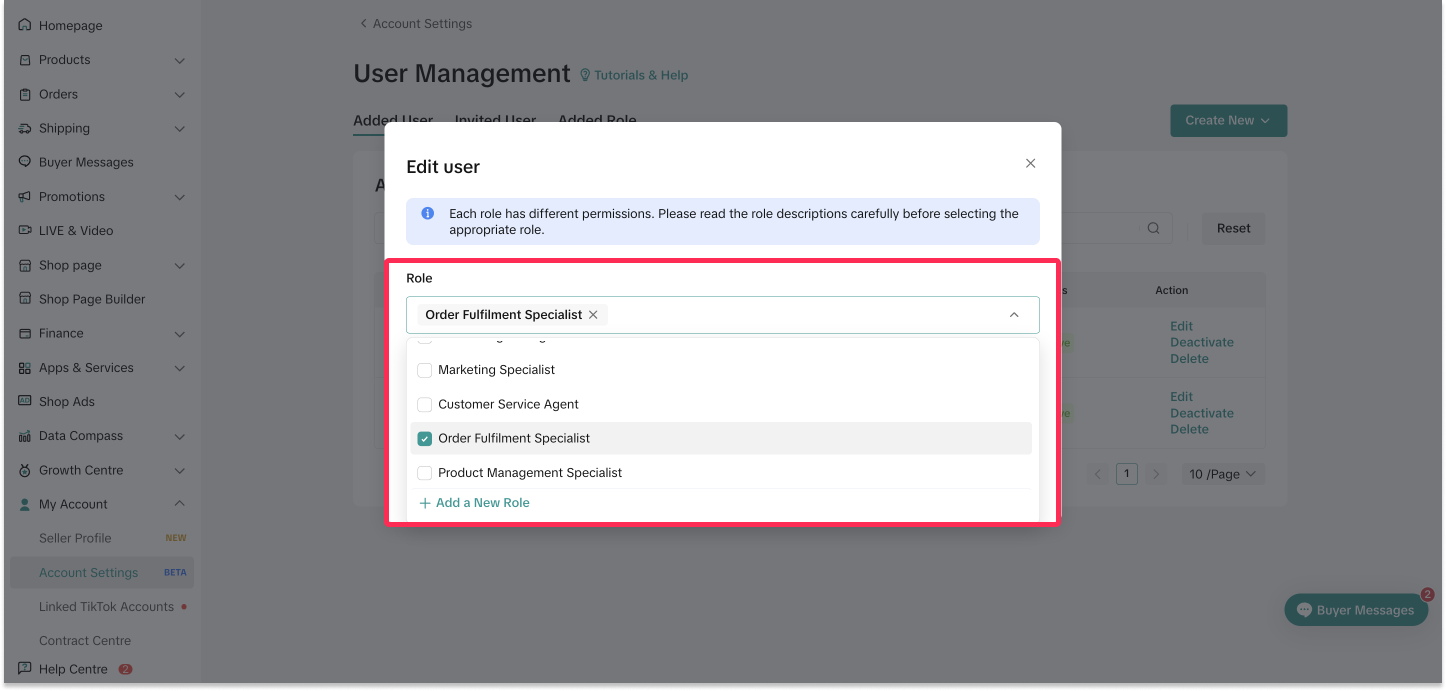Remove the Order Fulfilment Specialist tag
The height and width of the screenshot is (691, 1446).
tap(593, 315)
